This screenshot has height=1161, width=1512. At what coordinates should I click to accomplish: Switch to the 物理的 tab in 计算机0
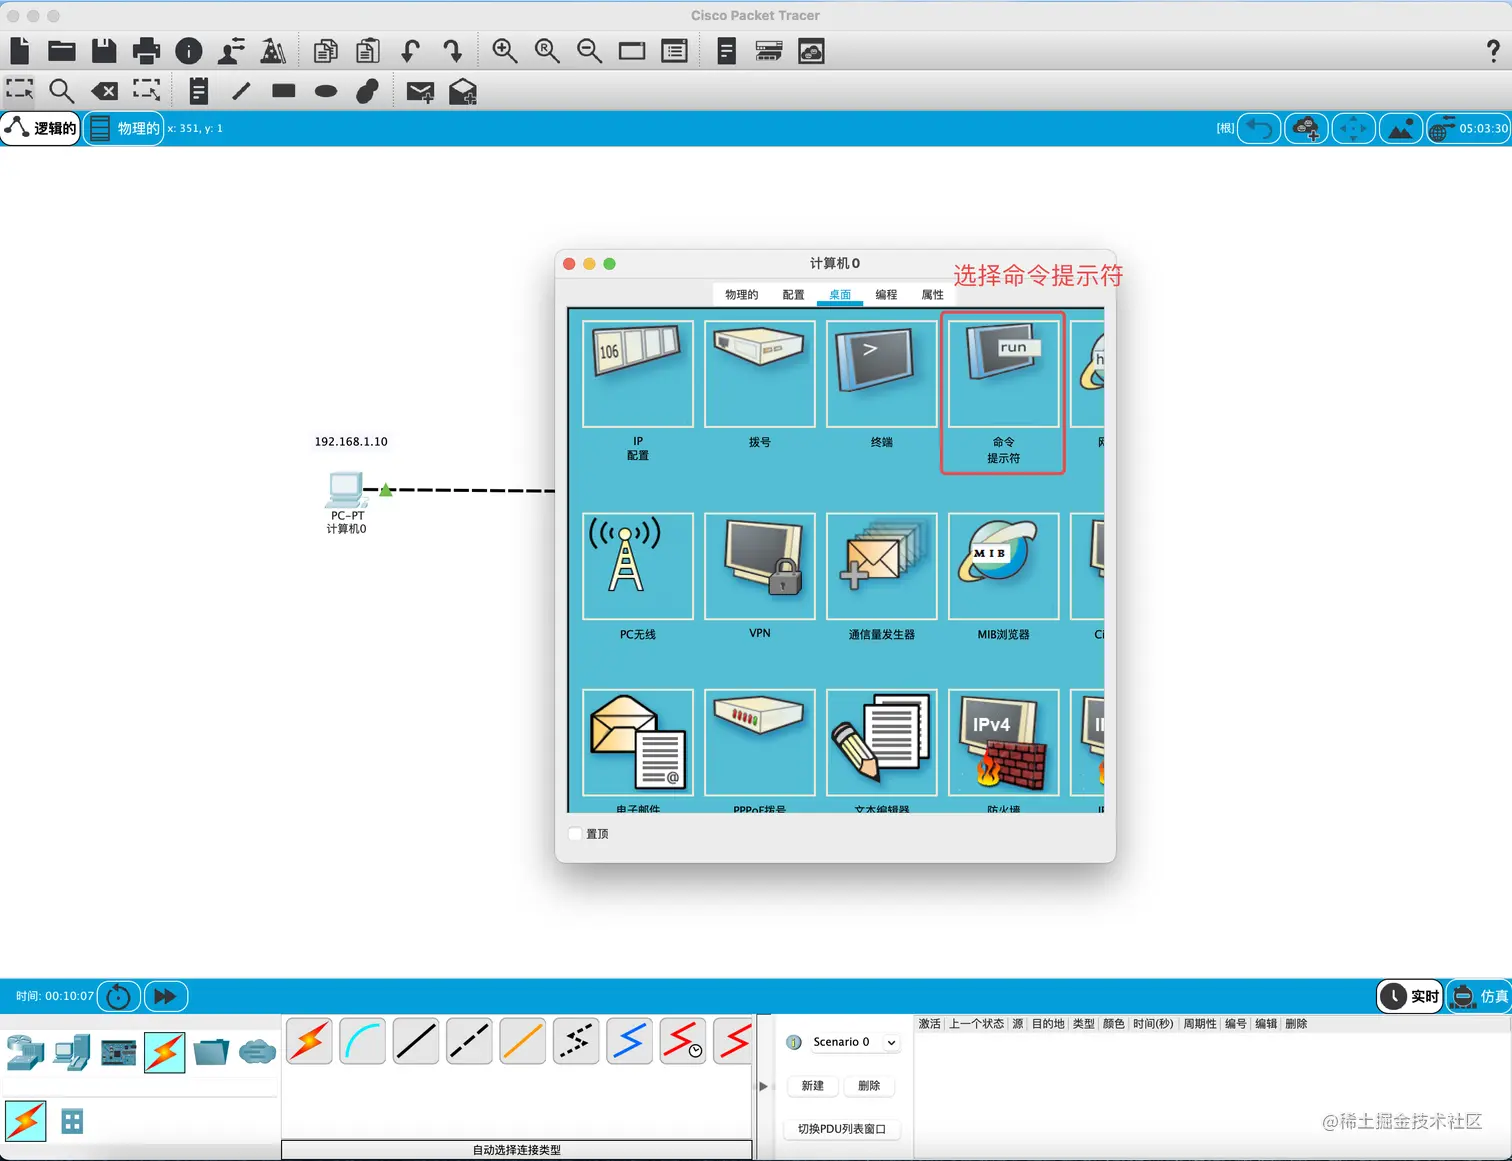741,295
